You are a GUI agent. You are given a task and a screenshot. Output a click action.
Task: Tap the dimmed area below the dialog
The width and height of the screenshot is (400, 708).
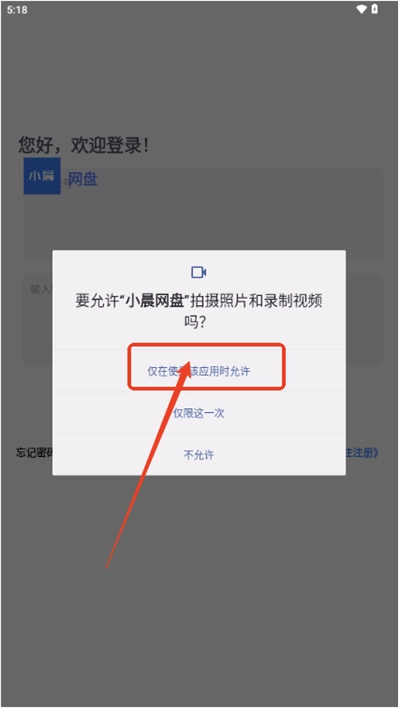pyautogui.click(x=199, y=587)
